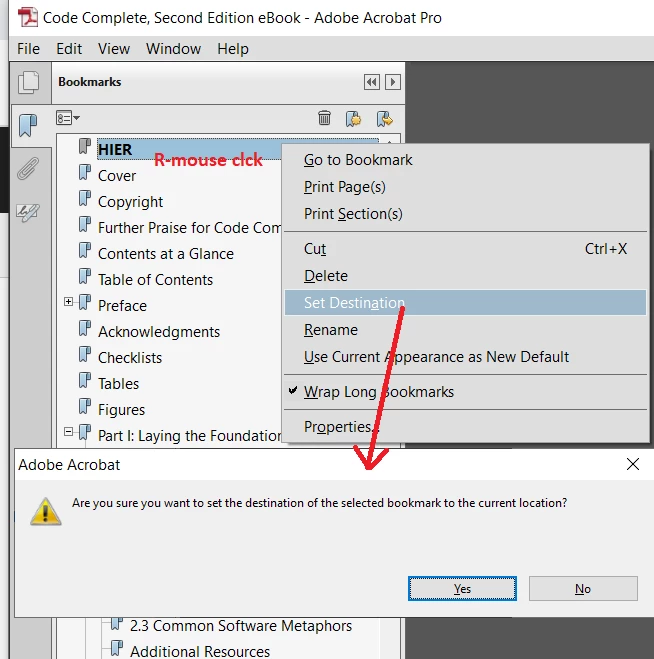The width and height of the screenshot is (654, 659).
Task: Open the Edit menu
Action: 69,49
